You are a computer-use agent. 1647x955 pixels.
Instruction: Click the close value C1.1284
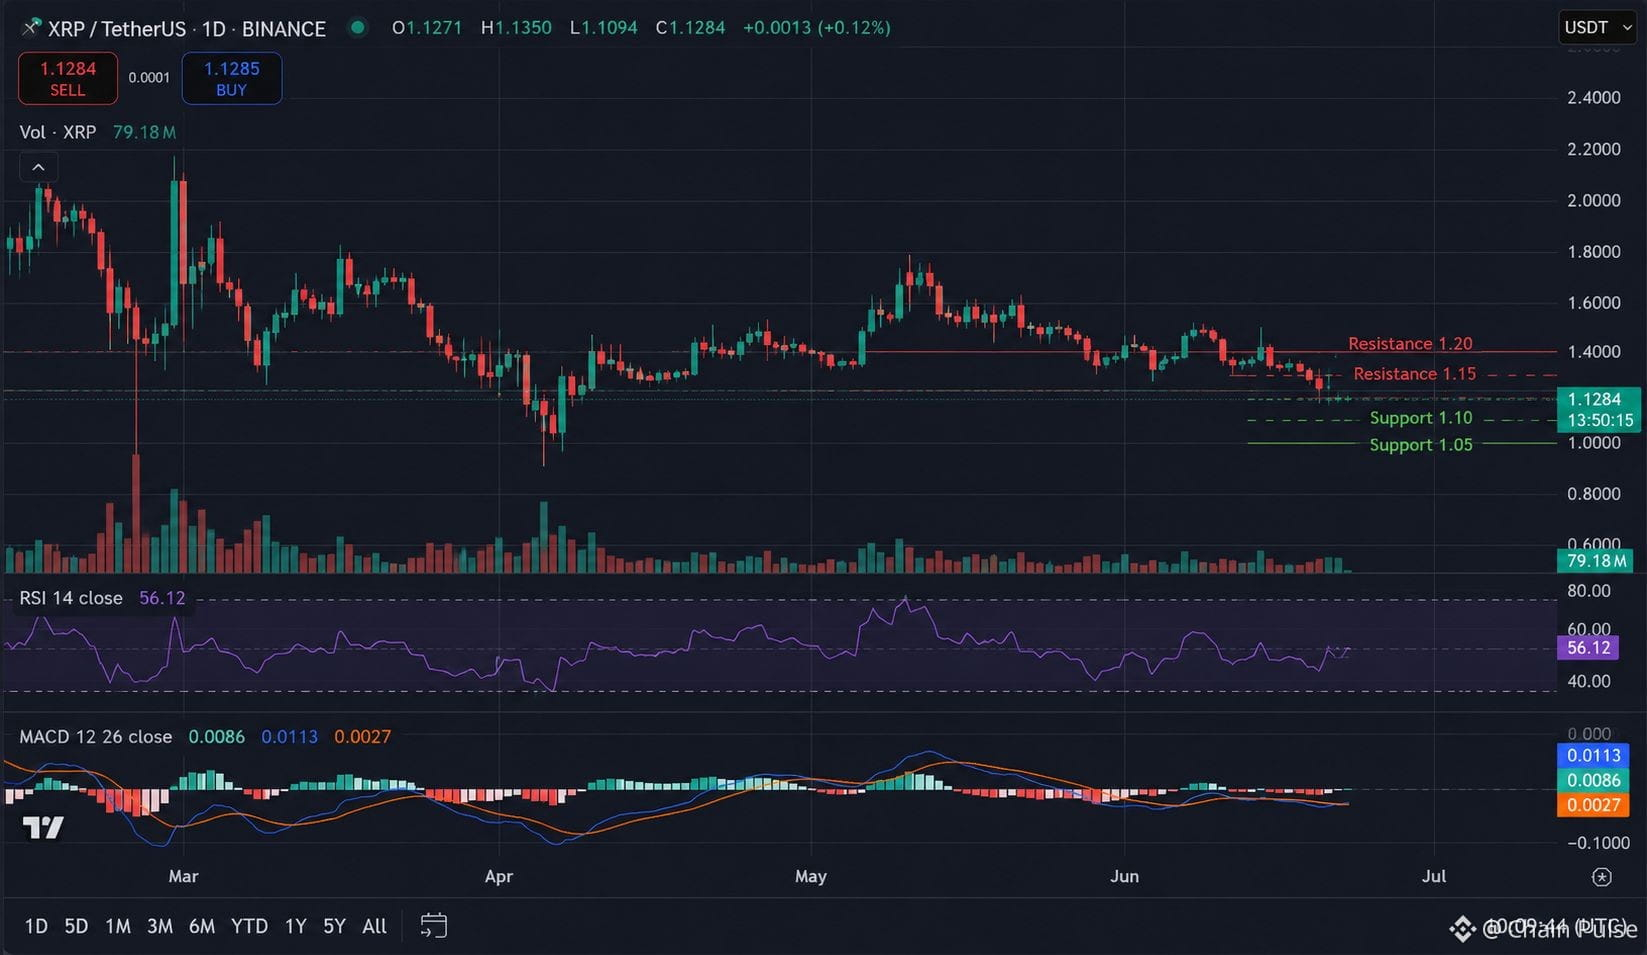[690, 28]
